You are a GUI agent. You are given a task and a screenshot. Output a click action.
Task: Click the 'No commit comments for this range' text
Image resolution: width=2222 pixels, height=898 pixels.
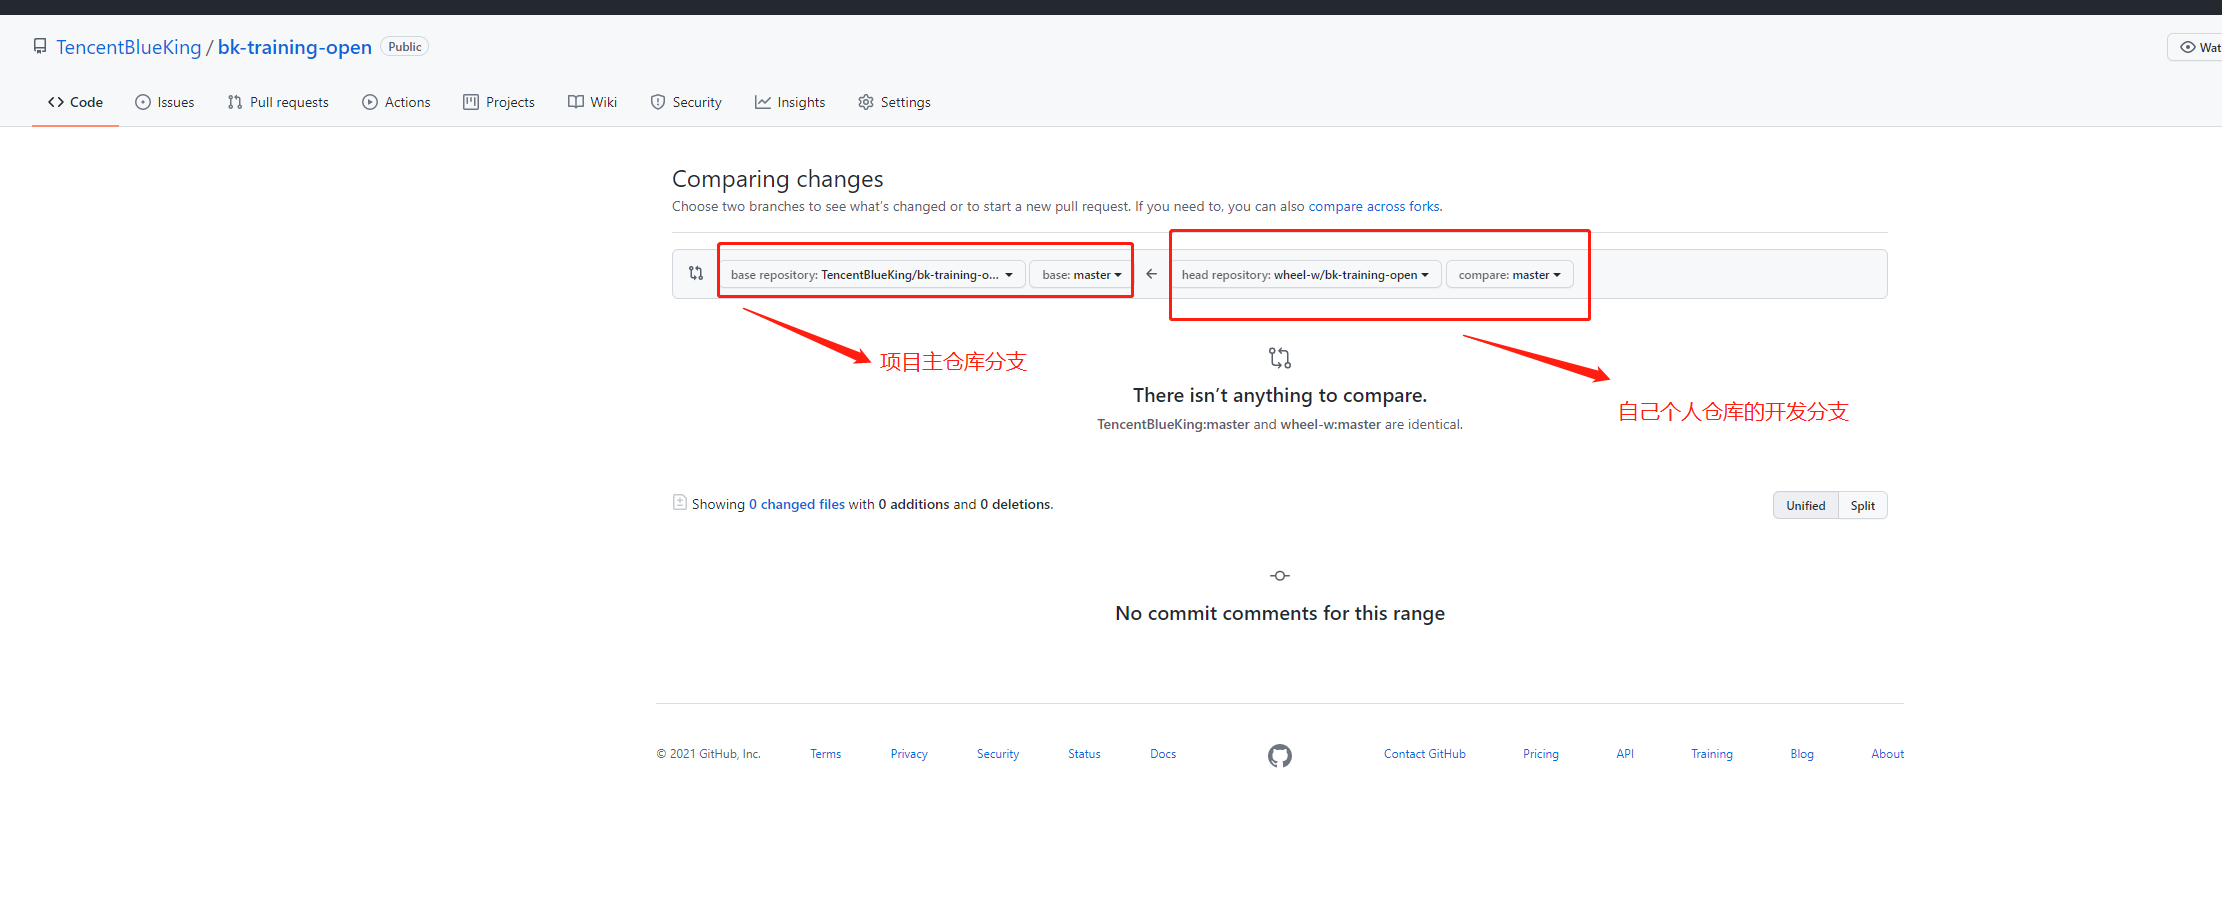1280,613
